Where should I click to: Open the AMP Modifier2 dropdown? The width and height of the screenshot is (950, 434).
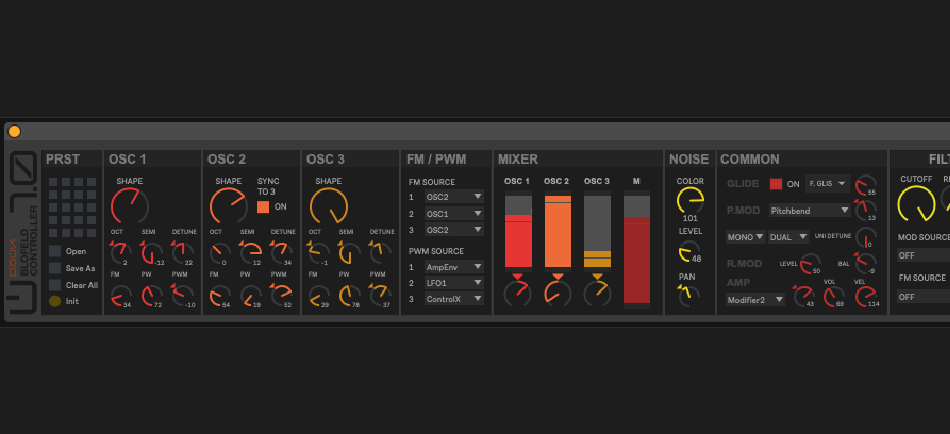(756, 299)
